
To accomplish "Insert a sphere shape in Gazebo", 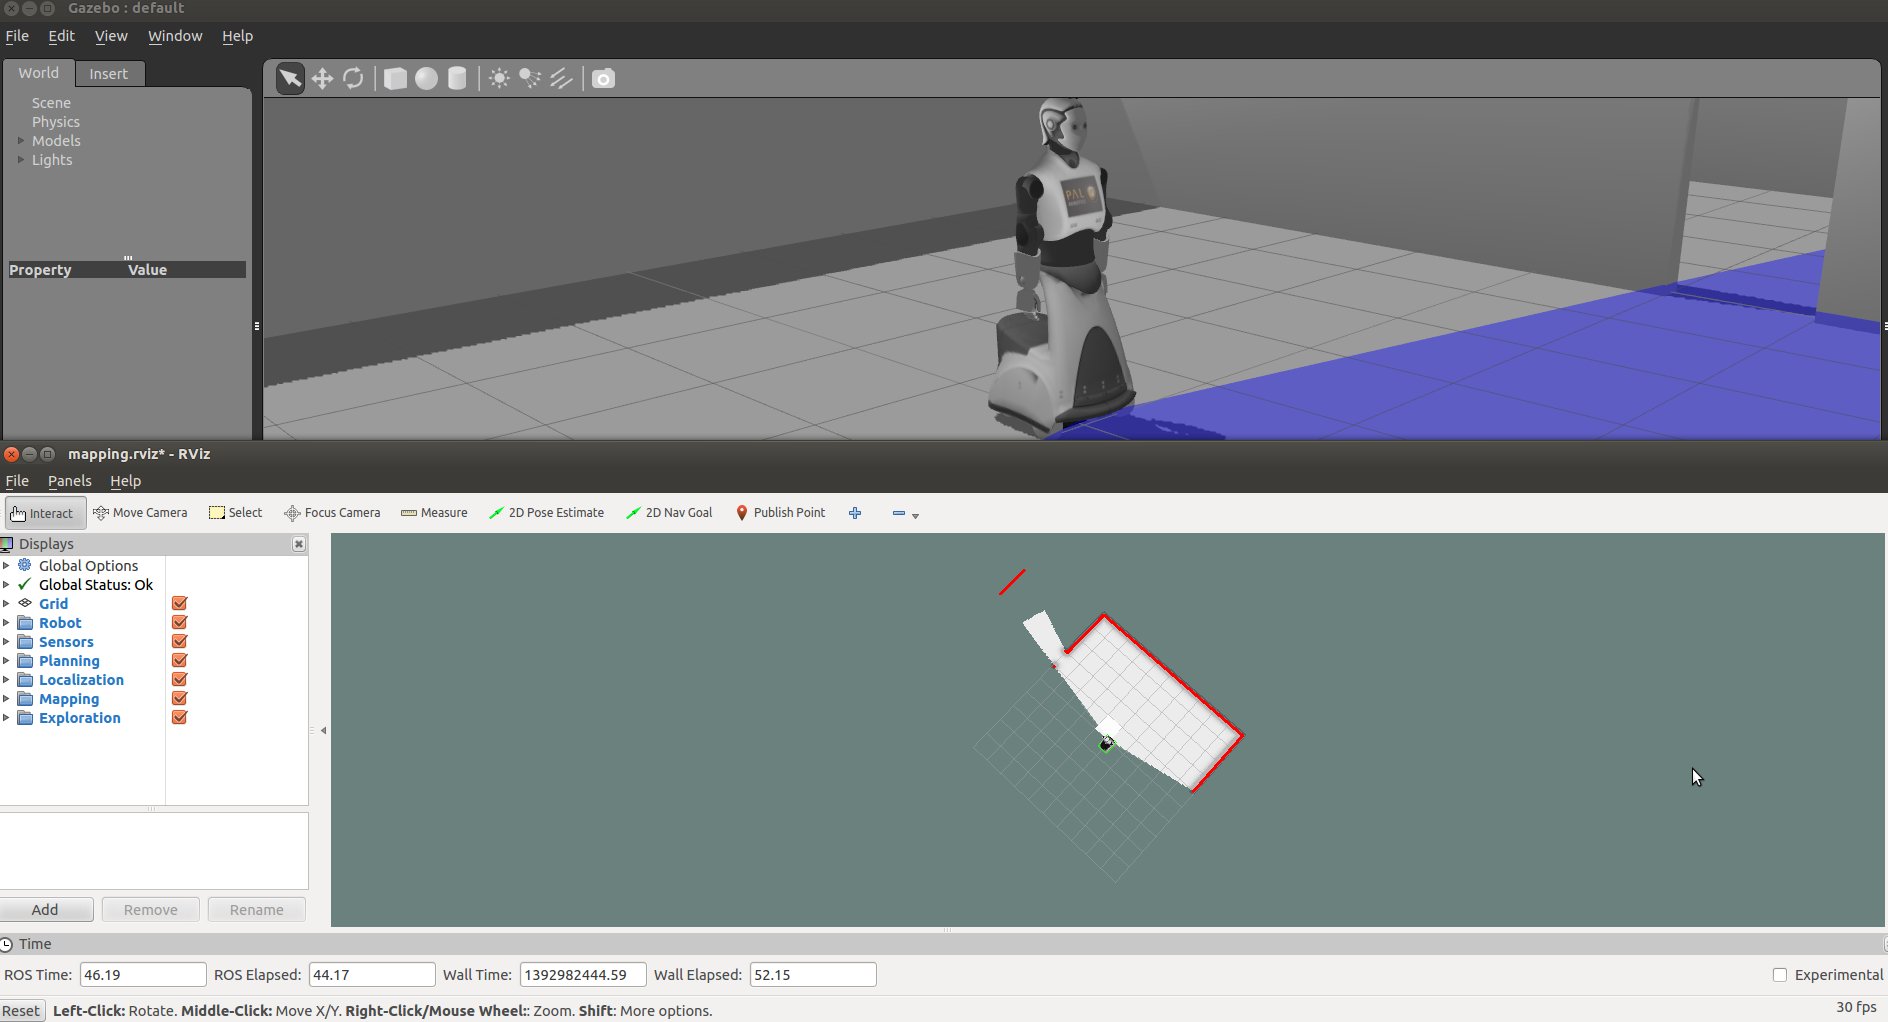I will click(x=426, y=78).
